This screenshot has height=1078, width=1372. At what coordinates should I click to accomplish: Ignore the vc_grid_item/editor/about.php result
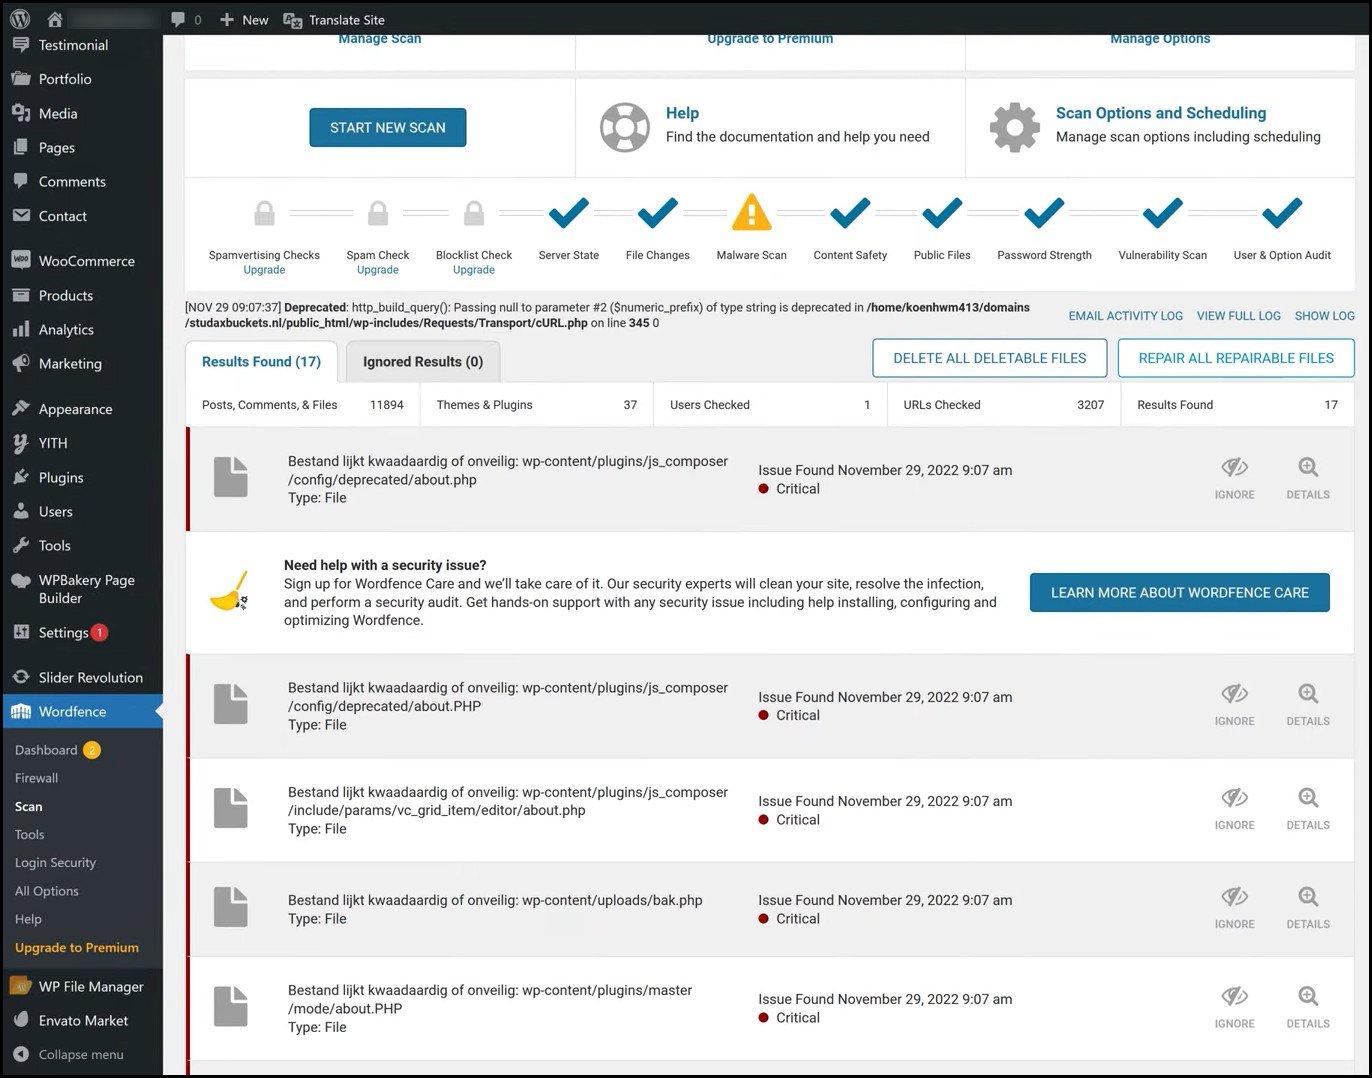click(x=1234, y=808)
